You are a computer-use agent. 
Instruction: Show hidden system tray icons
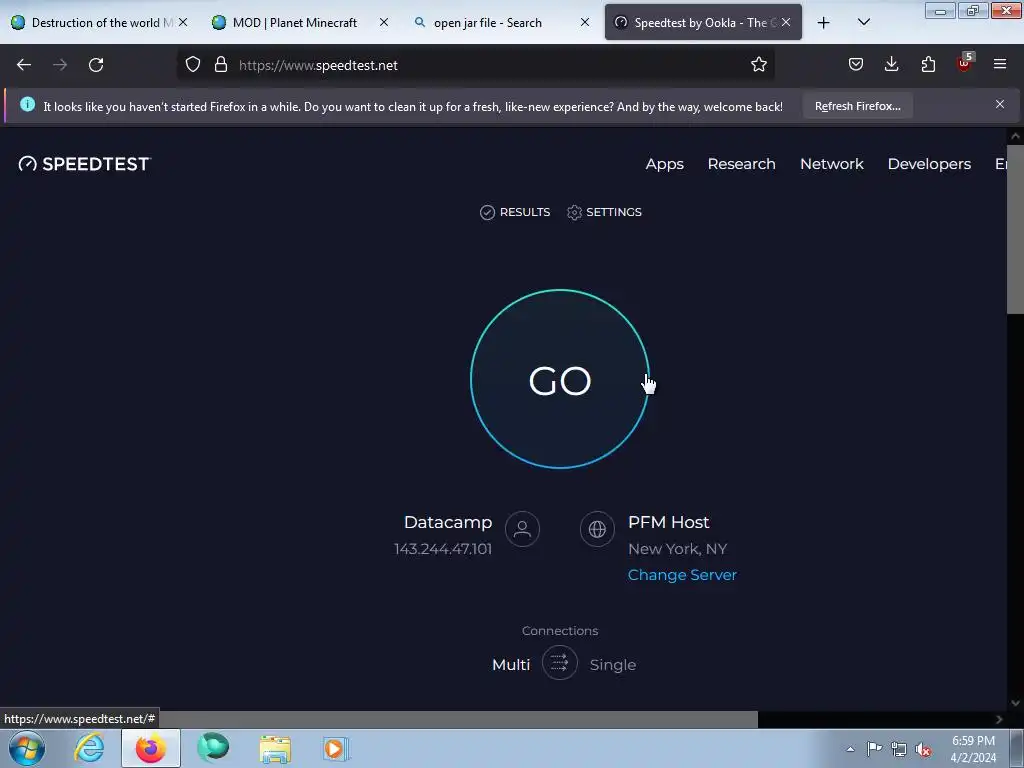(x=850, y=749)
